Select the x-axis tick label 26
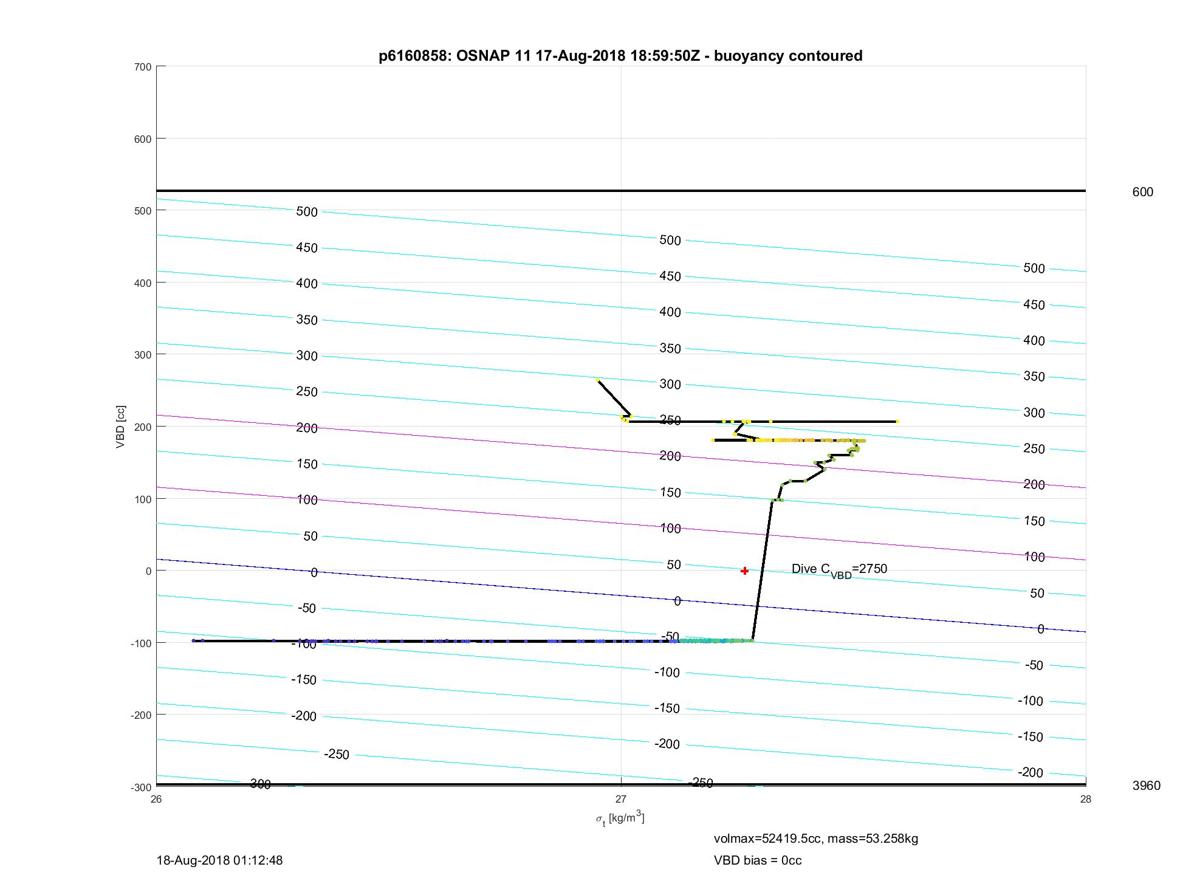1200x885 pixels. coord(157,799)
